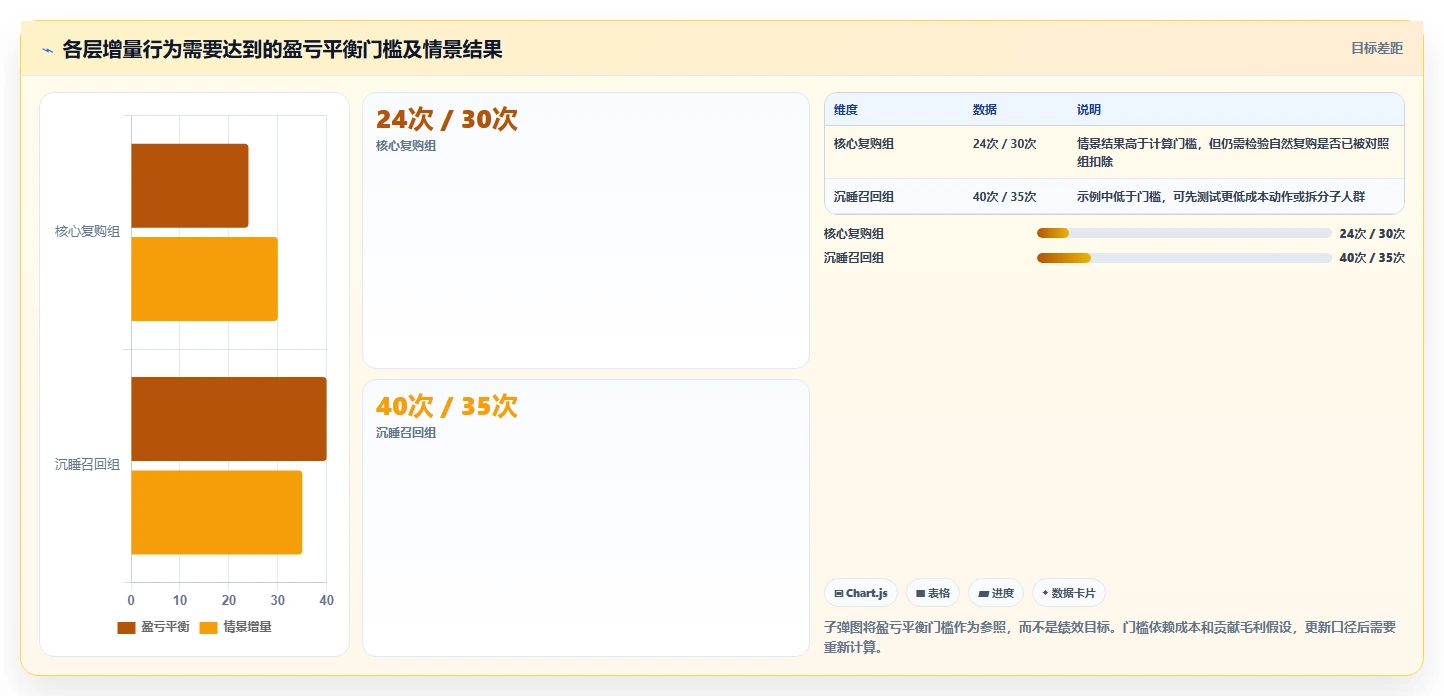Toggle the 情景增量 legend item

tap(236, 627)
